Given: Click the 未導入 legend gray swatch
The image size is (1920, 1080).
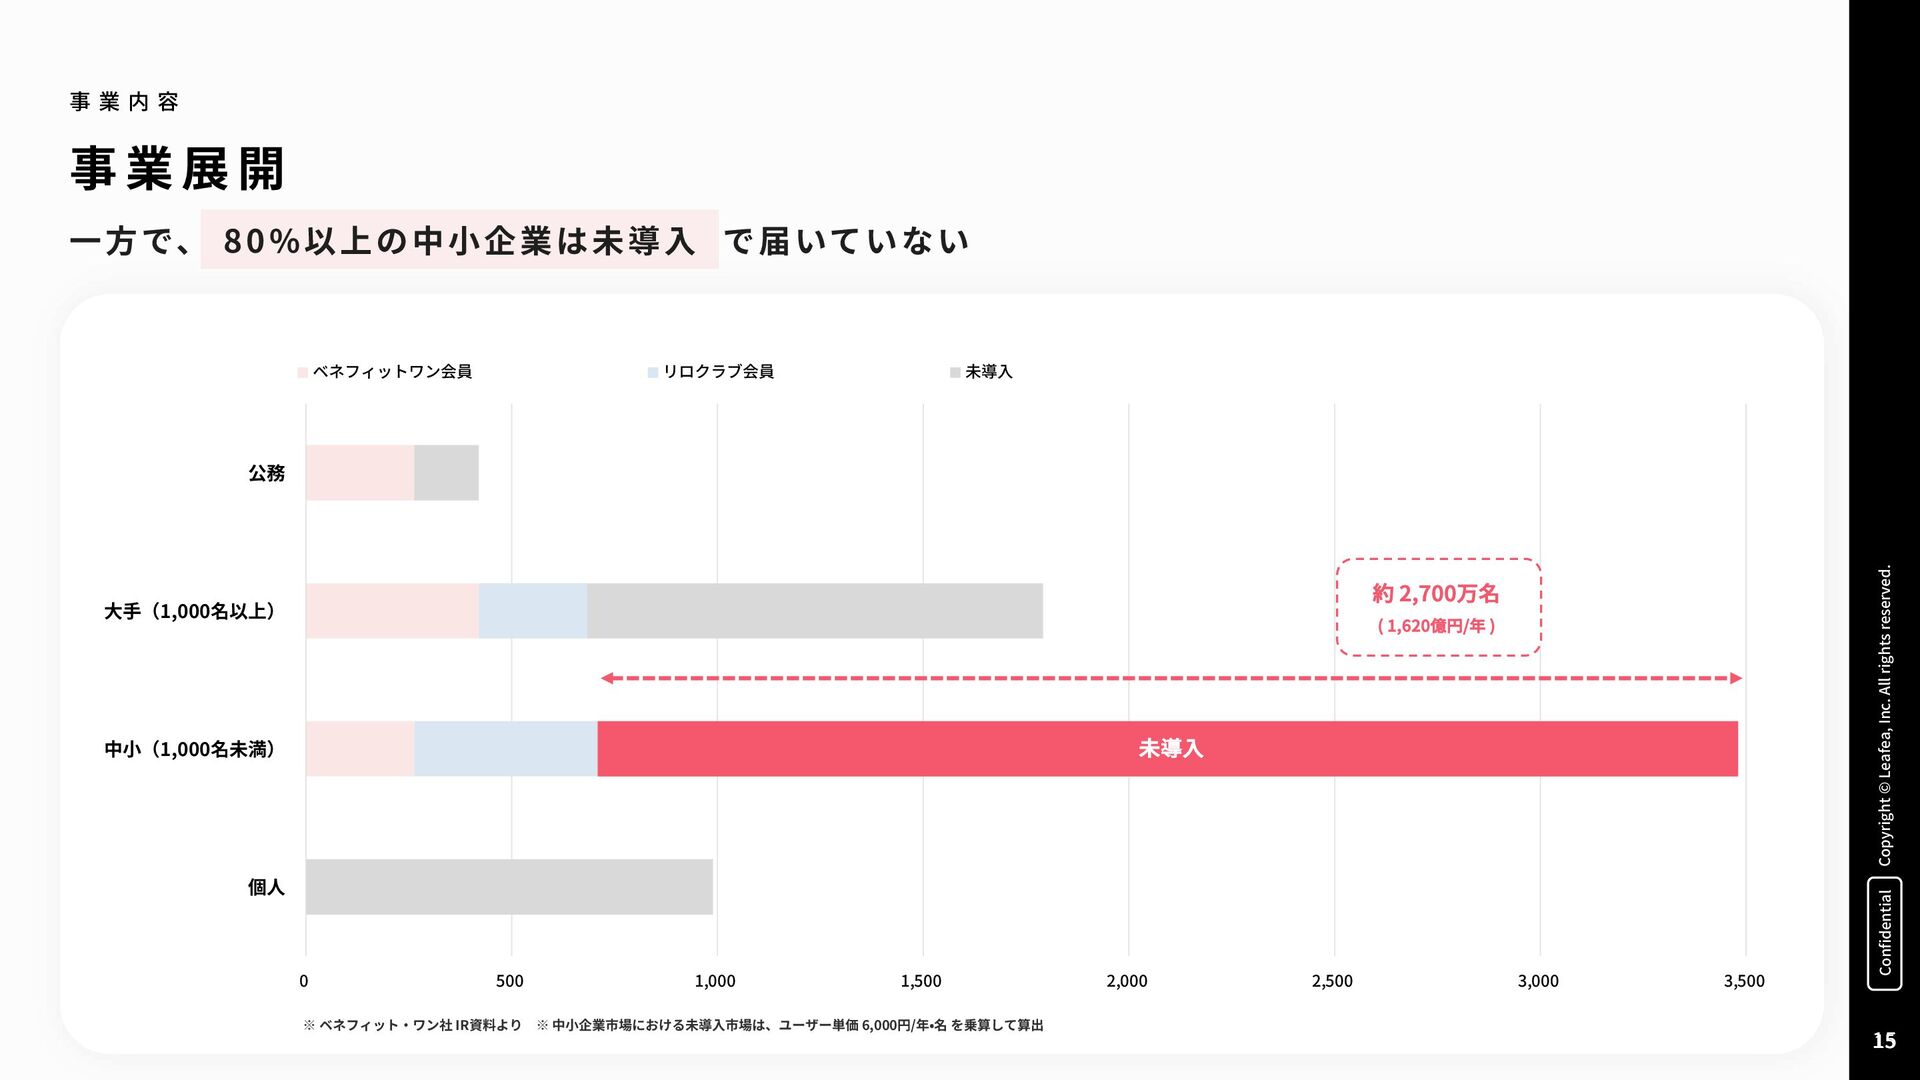Looking at the screenshot, I should pos(955,373).
